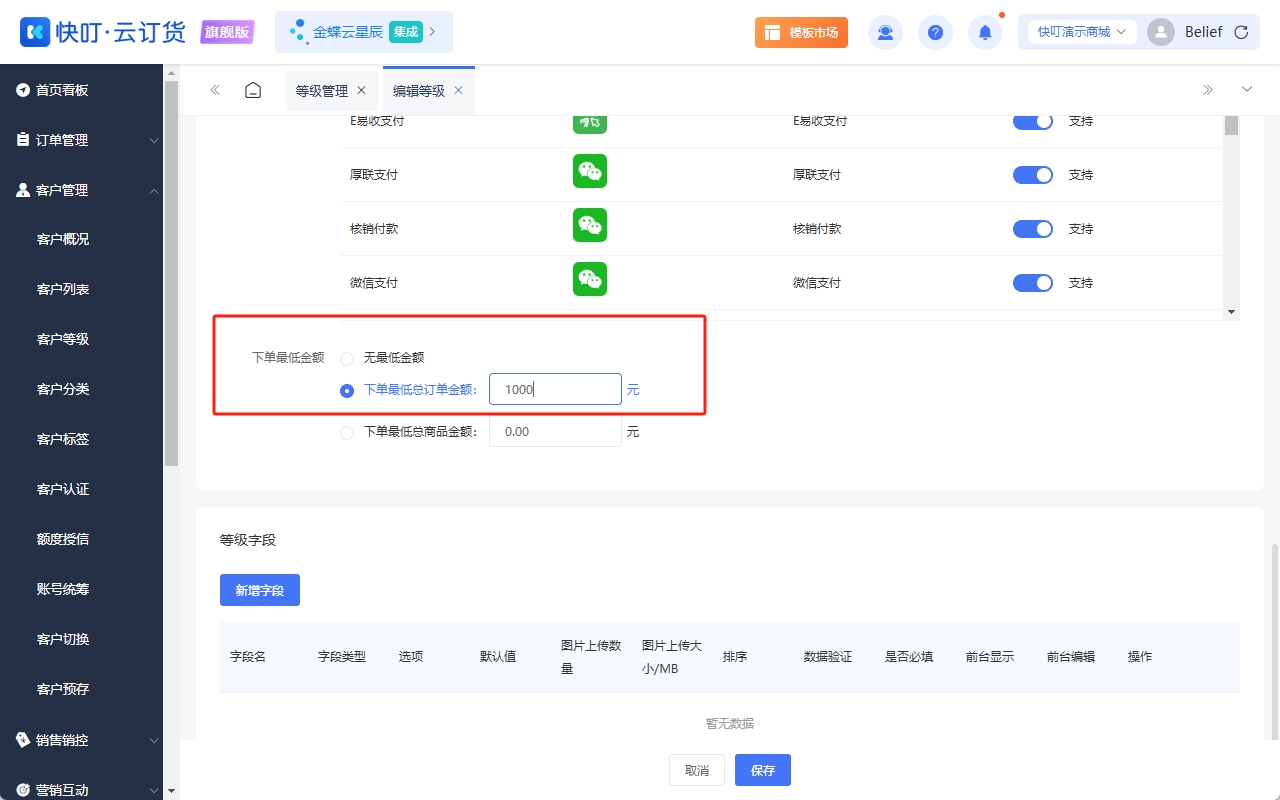
Task: Close the 等级管理 tab
Action: pos(362,90)
